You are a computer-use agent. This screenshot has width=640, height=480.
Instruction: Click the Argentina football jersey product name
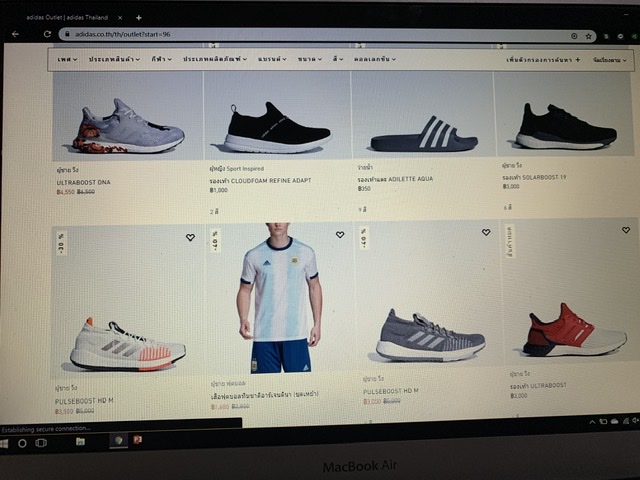264,395
